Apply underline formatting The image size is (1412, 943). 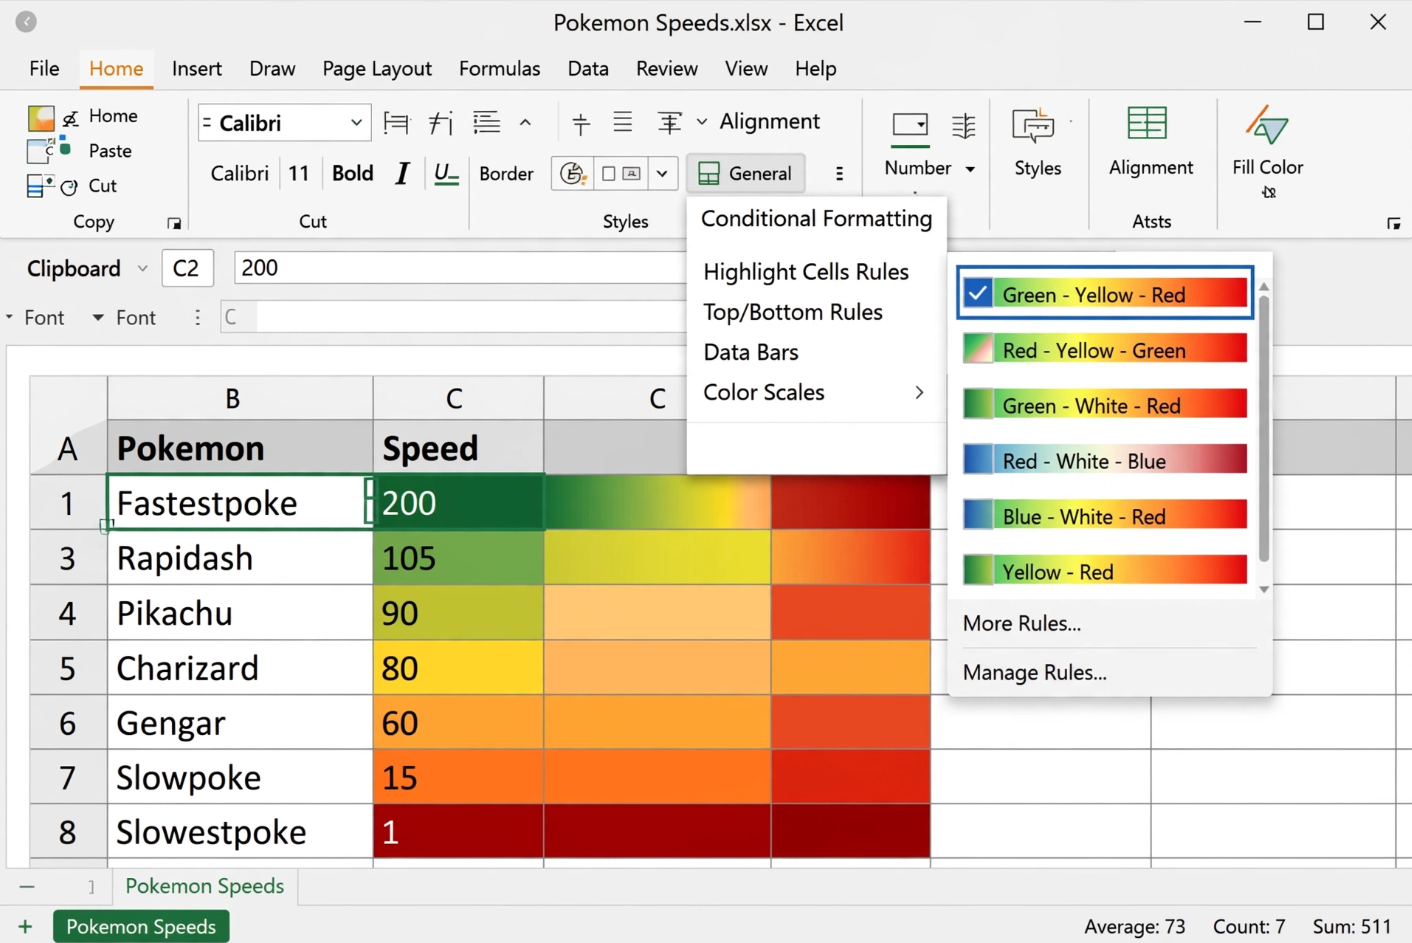[446, 174]
